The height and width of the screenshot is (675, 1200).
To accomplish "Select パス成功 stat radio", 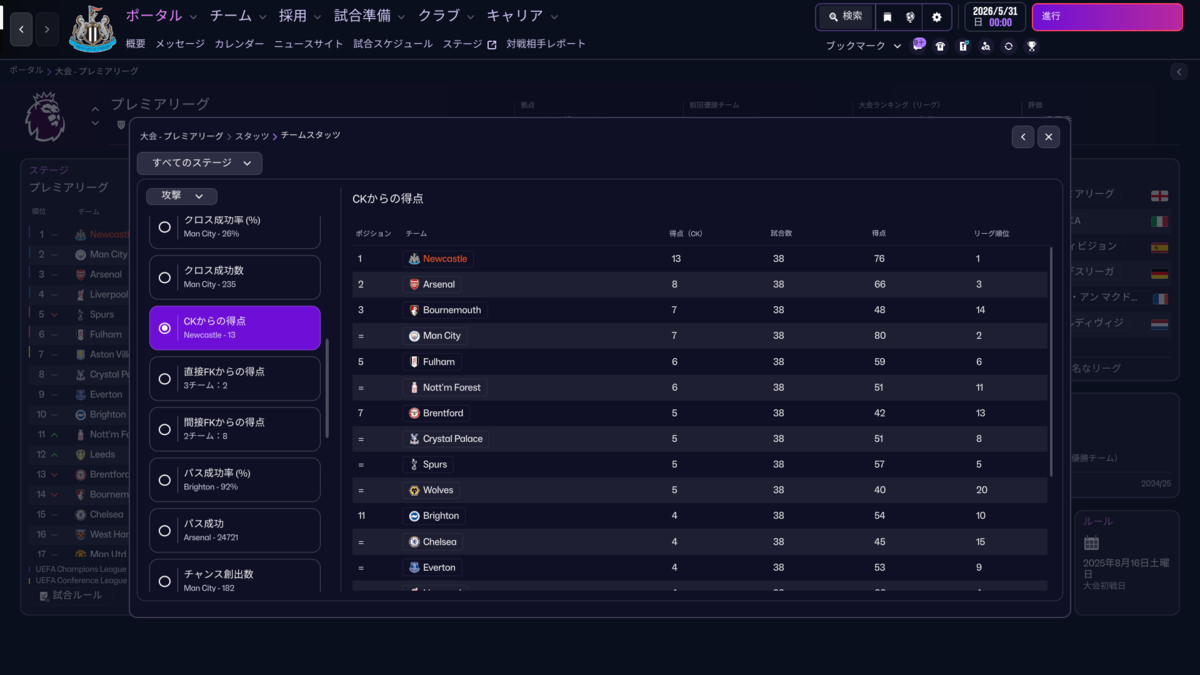I will click(x=165, y=531).
